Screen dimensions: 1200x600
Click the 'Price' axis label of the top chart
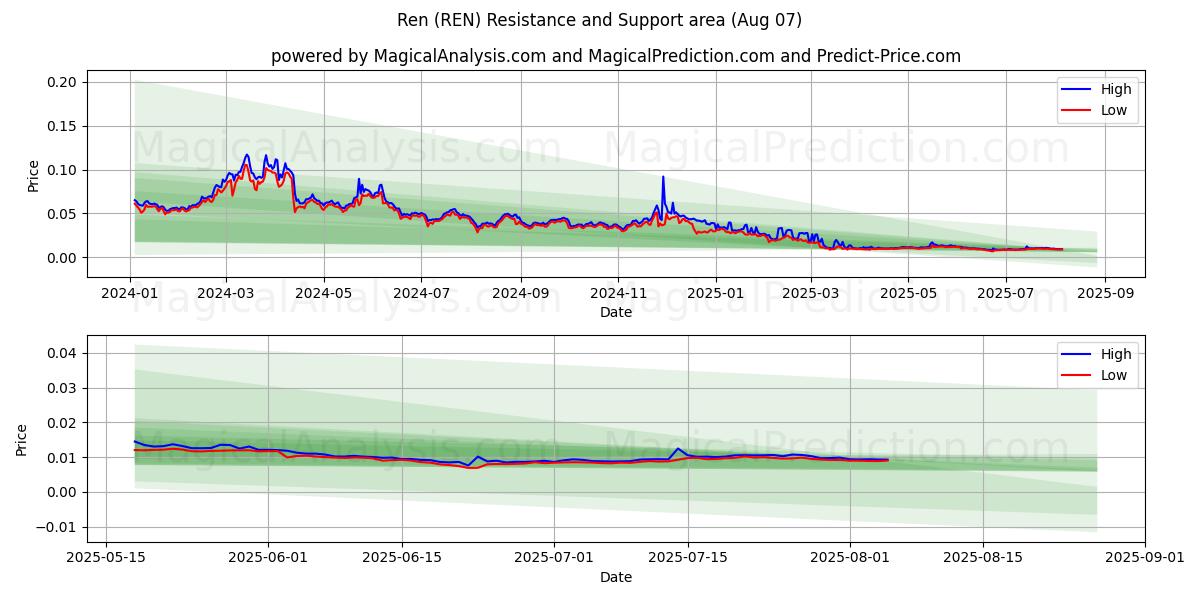33,176
